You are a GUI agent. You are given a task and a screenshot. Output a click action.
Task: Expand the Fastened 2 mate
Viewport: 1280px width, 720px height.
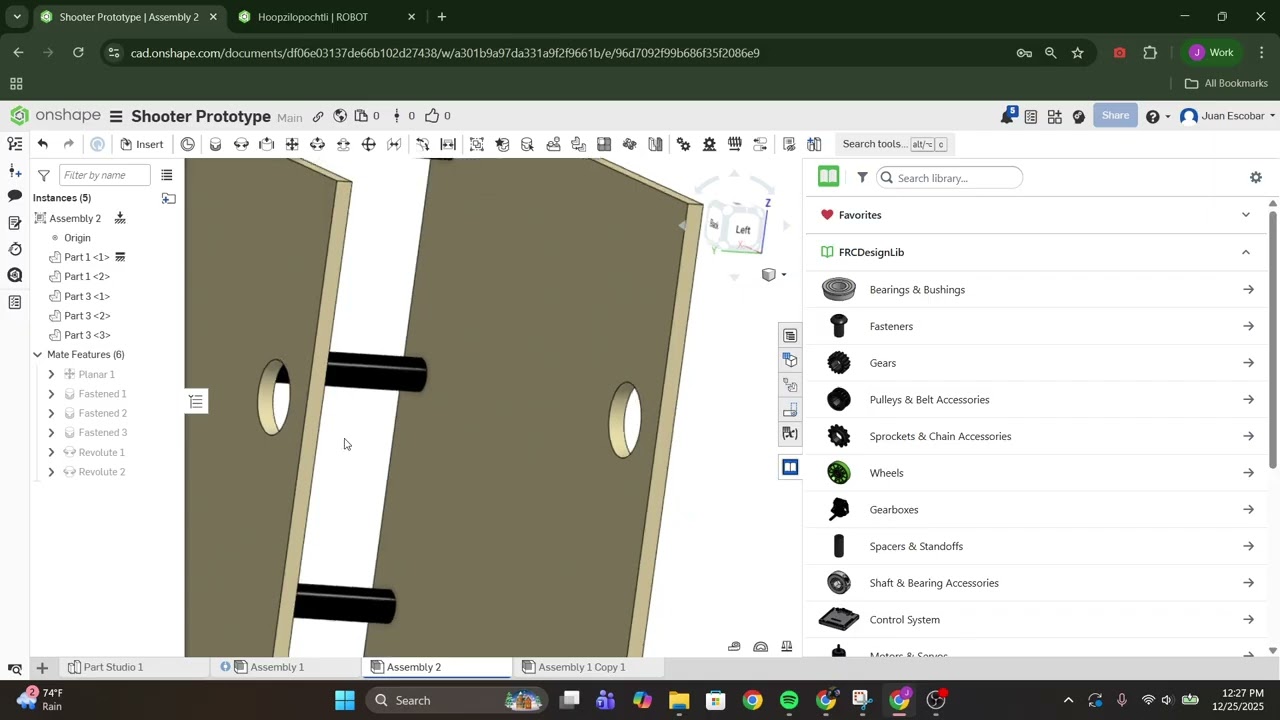pos(51,413)
